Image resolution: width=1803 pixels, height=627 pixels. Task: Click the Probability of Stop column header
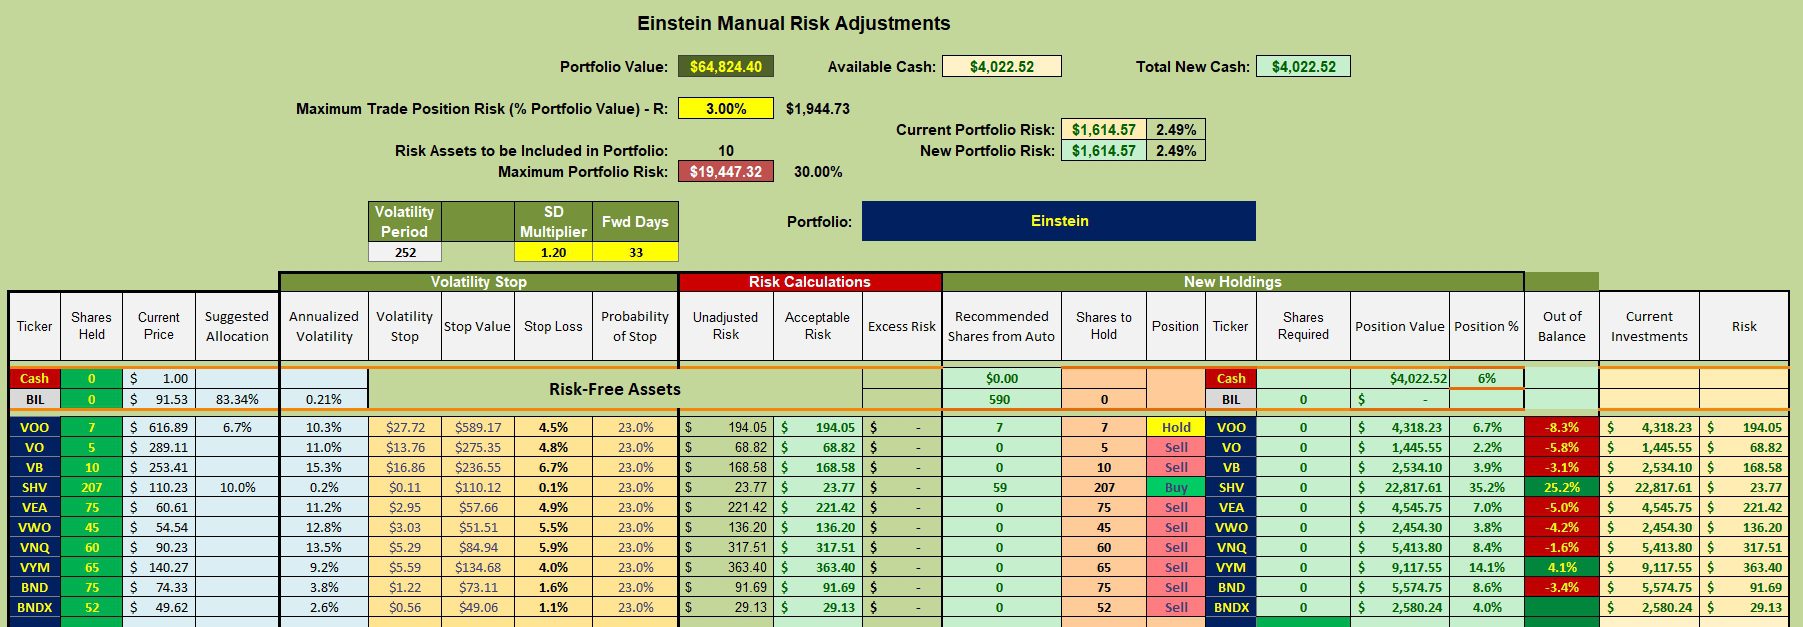pos(635,326)
